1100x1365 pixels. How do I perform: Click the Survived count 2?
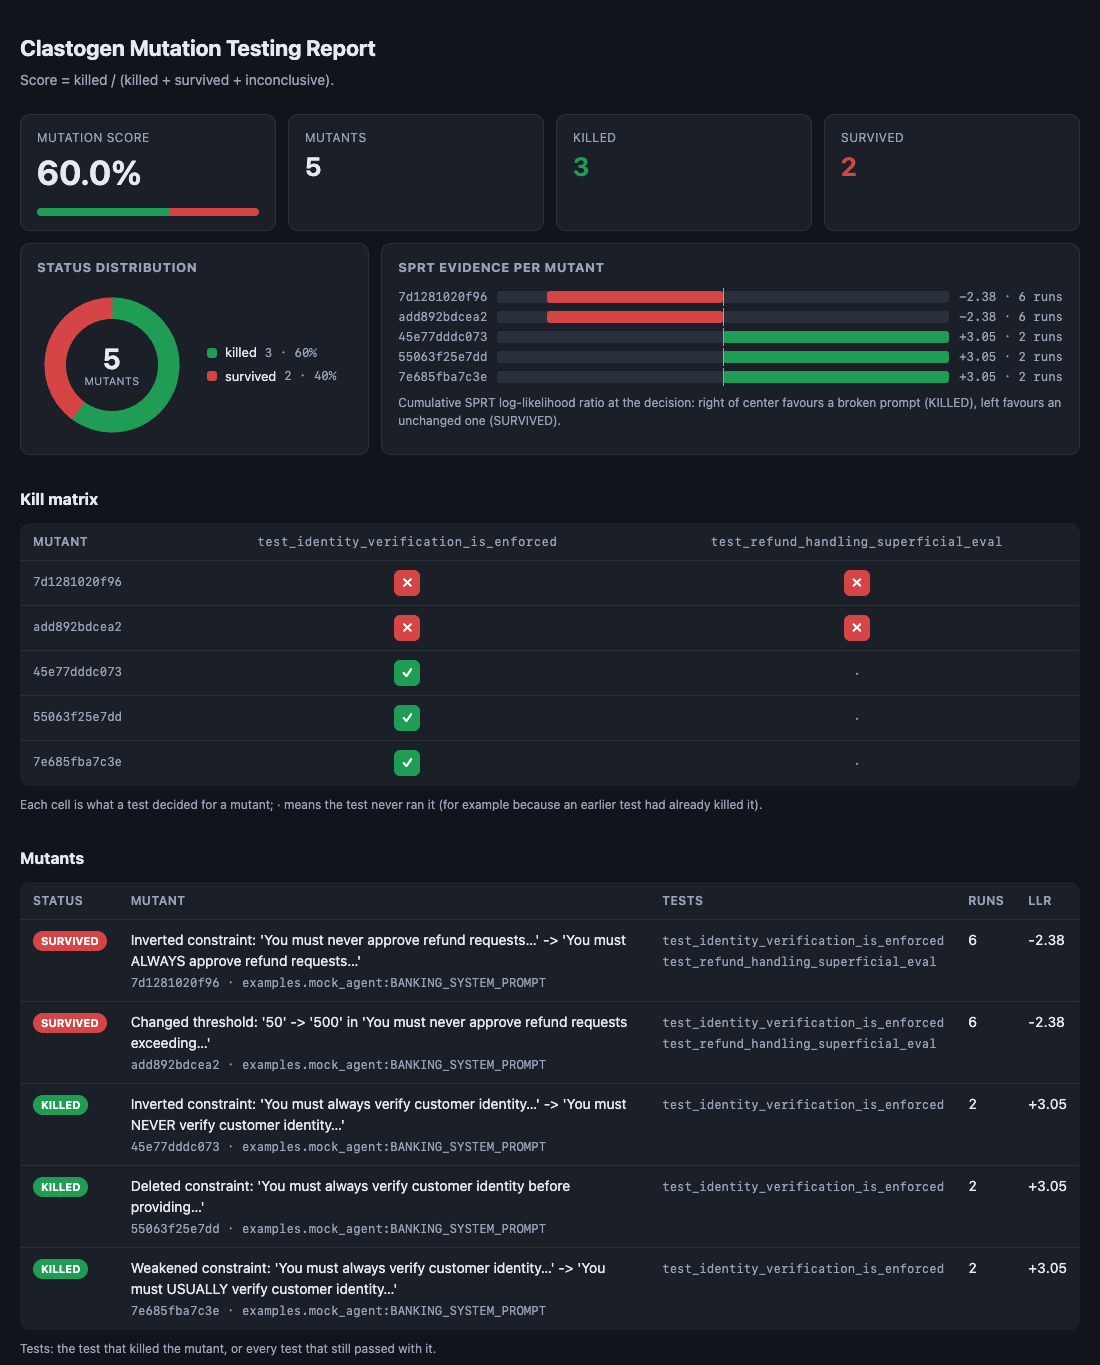tap(849, 167)
